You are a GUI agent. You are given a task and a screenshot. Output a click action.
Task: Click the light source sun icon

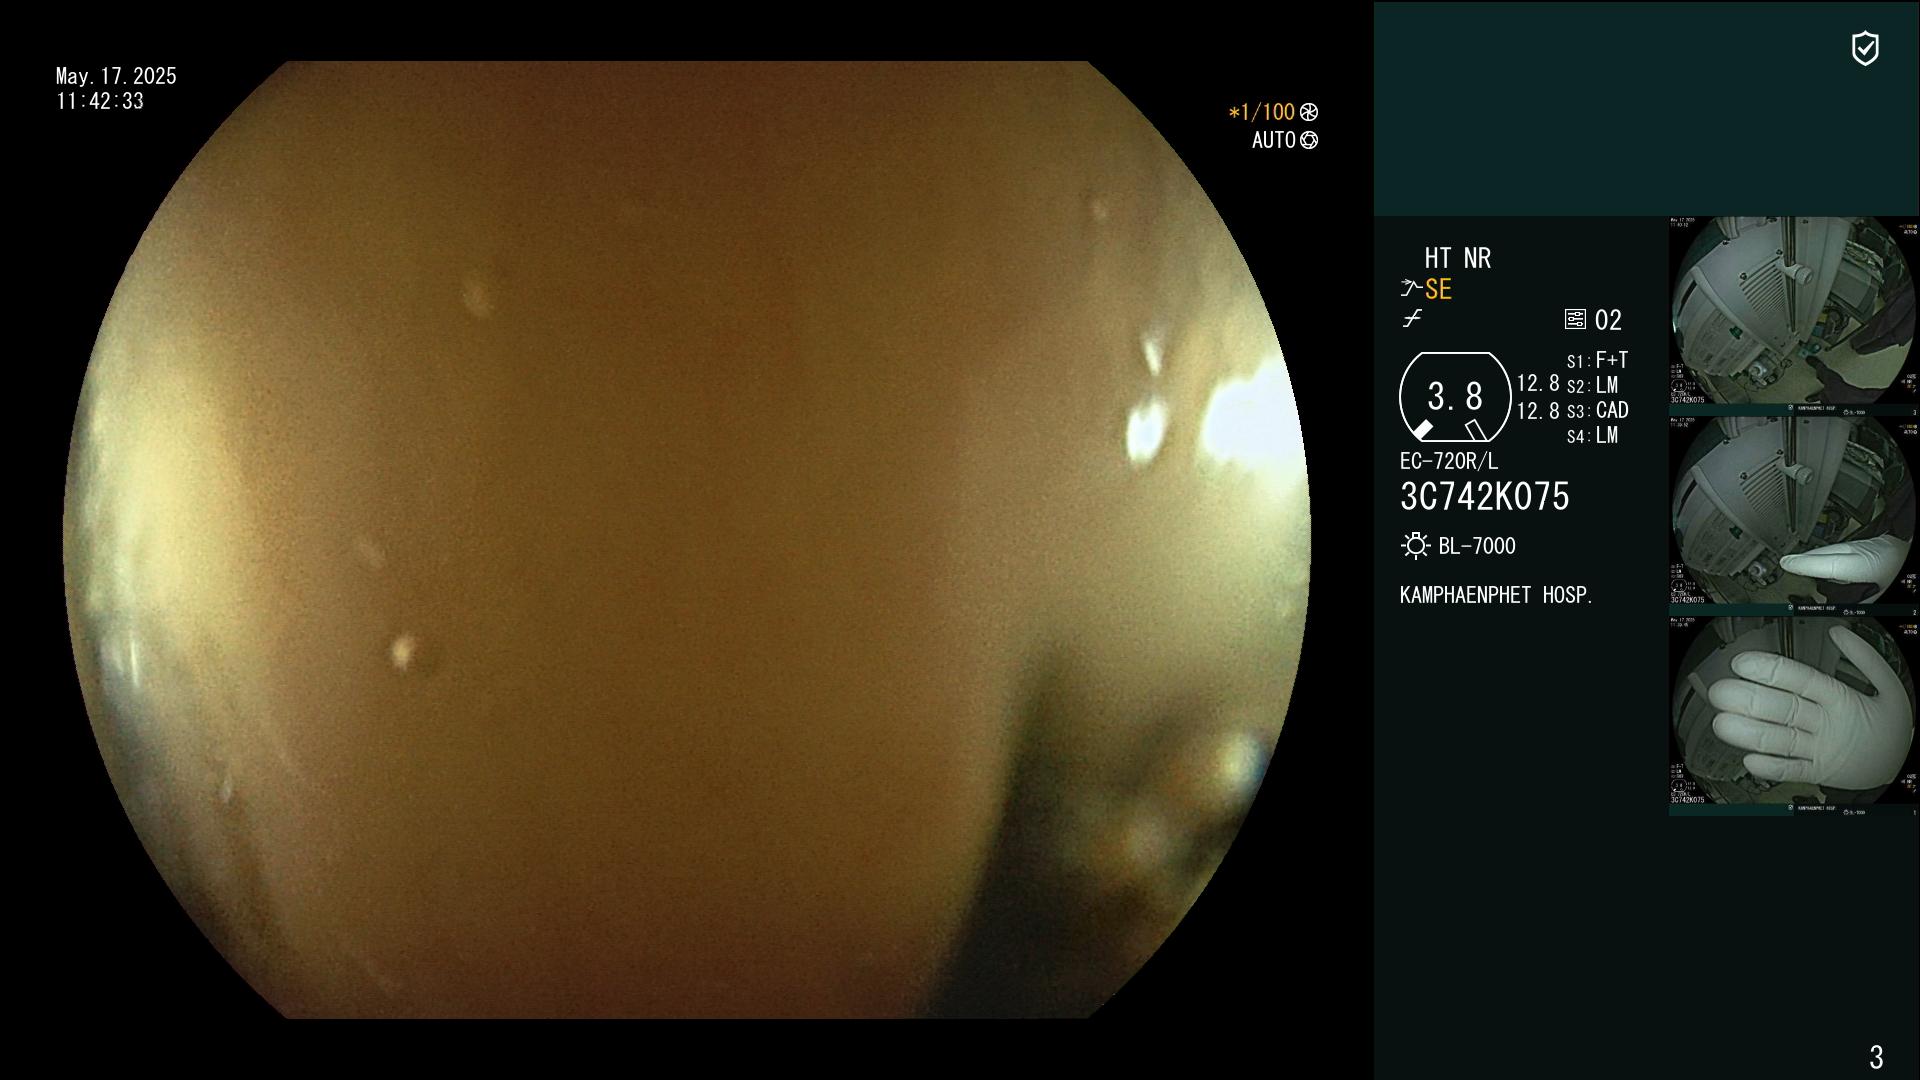tap(1416, 546)
